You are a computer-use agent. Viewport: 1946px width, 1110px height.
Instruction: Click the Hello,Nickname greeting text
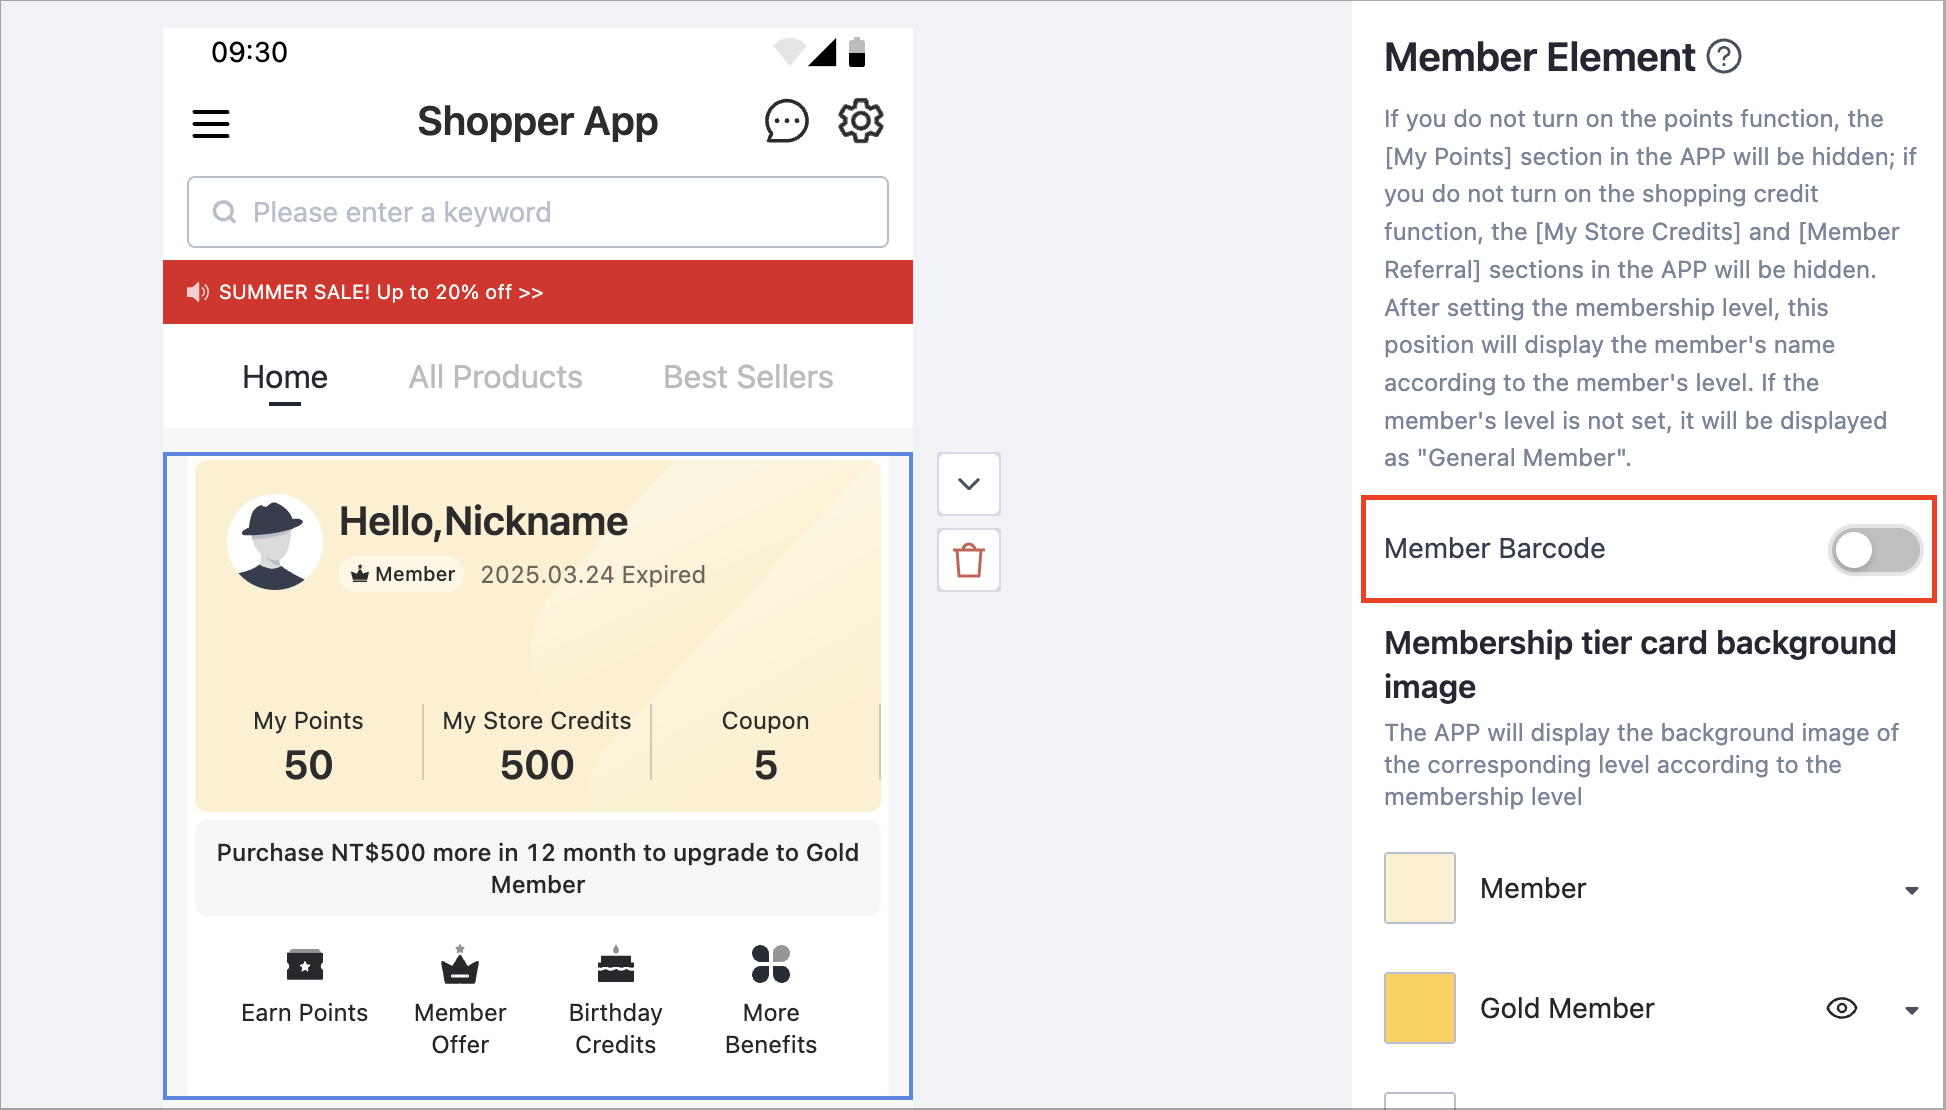pos(484,521)
